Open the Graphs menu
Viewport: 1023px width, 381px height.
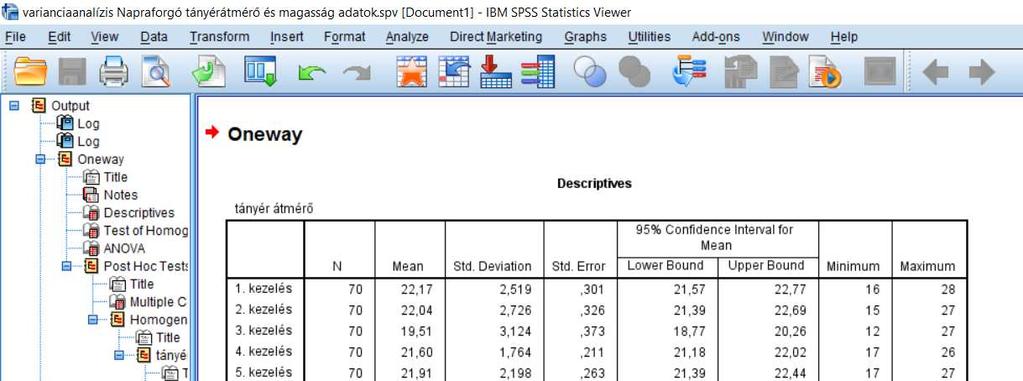585,37
